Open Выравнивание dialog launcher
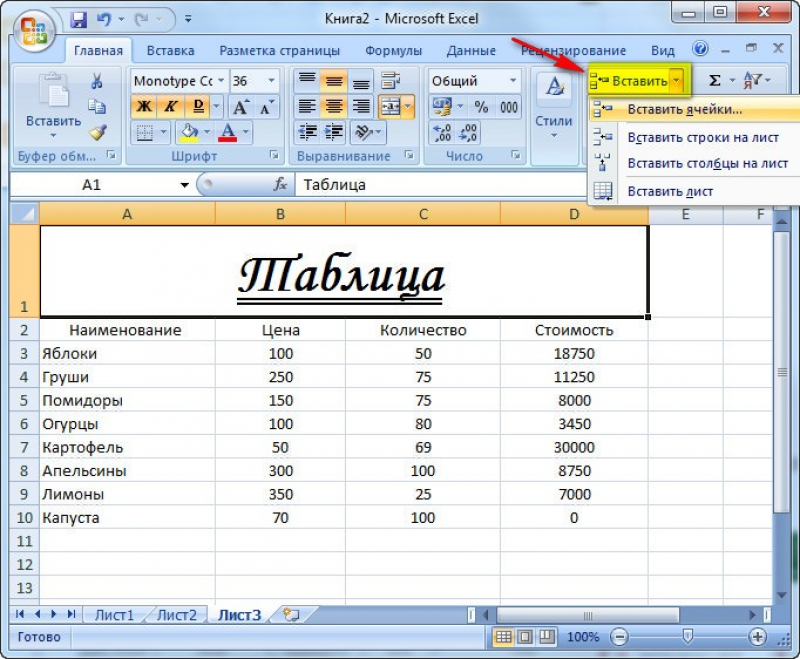The height and width of the screenshot is (659, 800). [x=409, y=155]
